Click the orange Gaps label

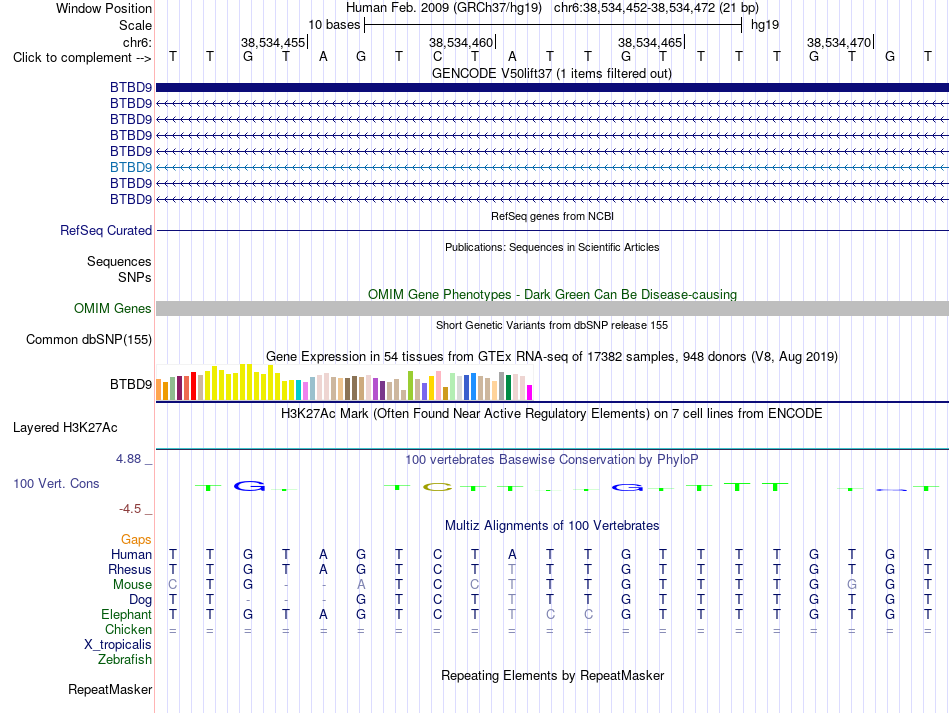coord(136,539)
